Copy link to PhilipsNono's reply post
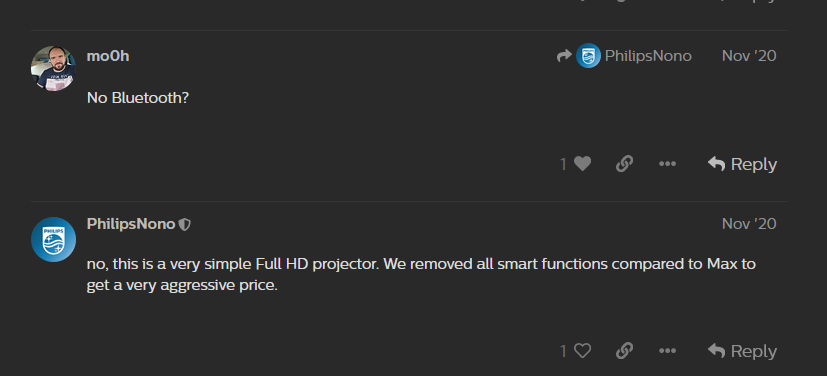Screen dimensions: 827x376 click(x=624, y=351)
